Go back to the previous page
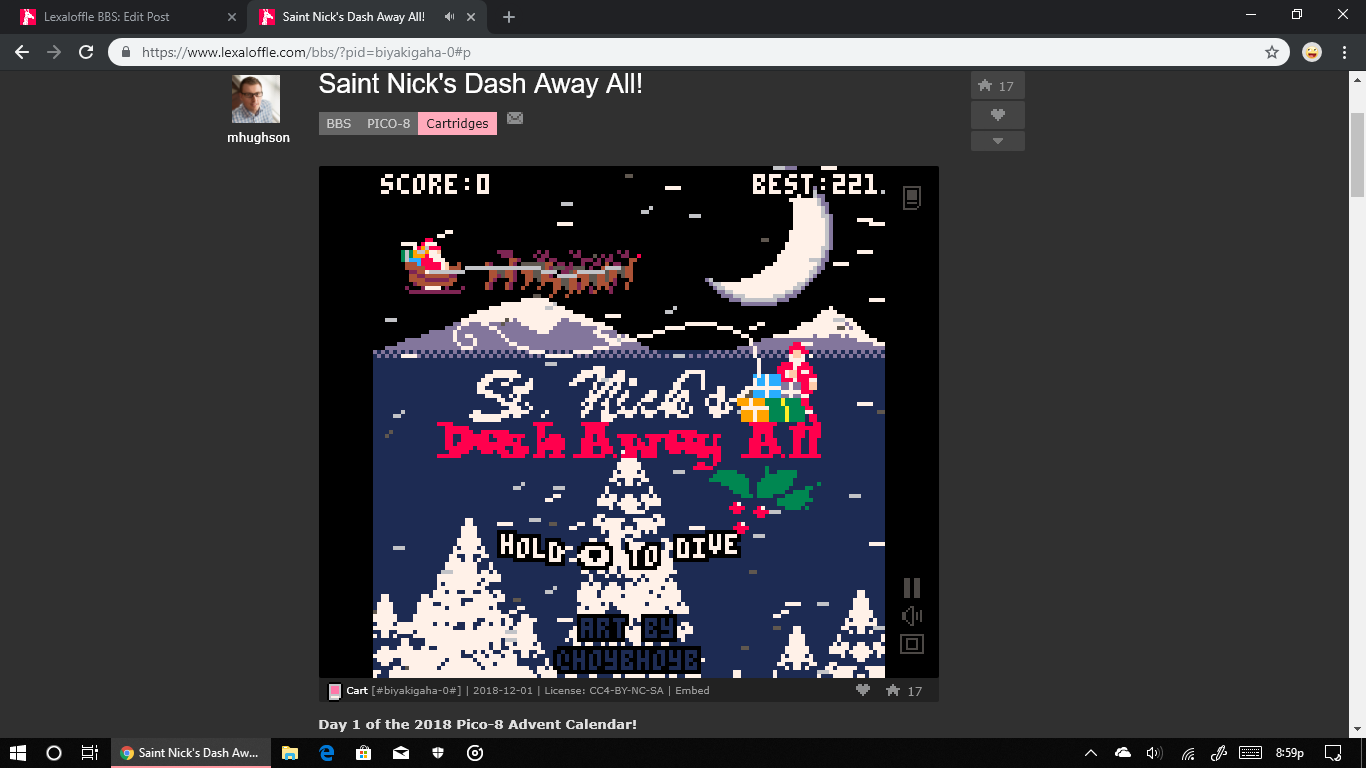This screenshot has height=768, width=1366. pos(22,52)
